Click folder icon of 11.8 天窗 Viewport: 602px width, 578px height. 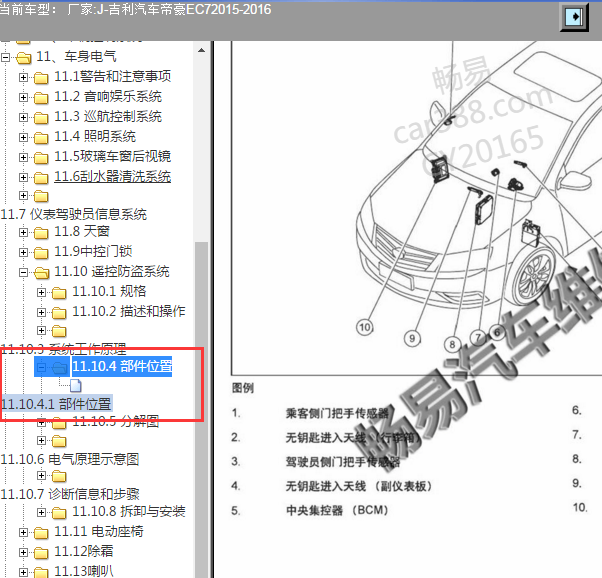[x=41, y=233]
